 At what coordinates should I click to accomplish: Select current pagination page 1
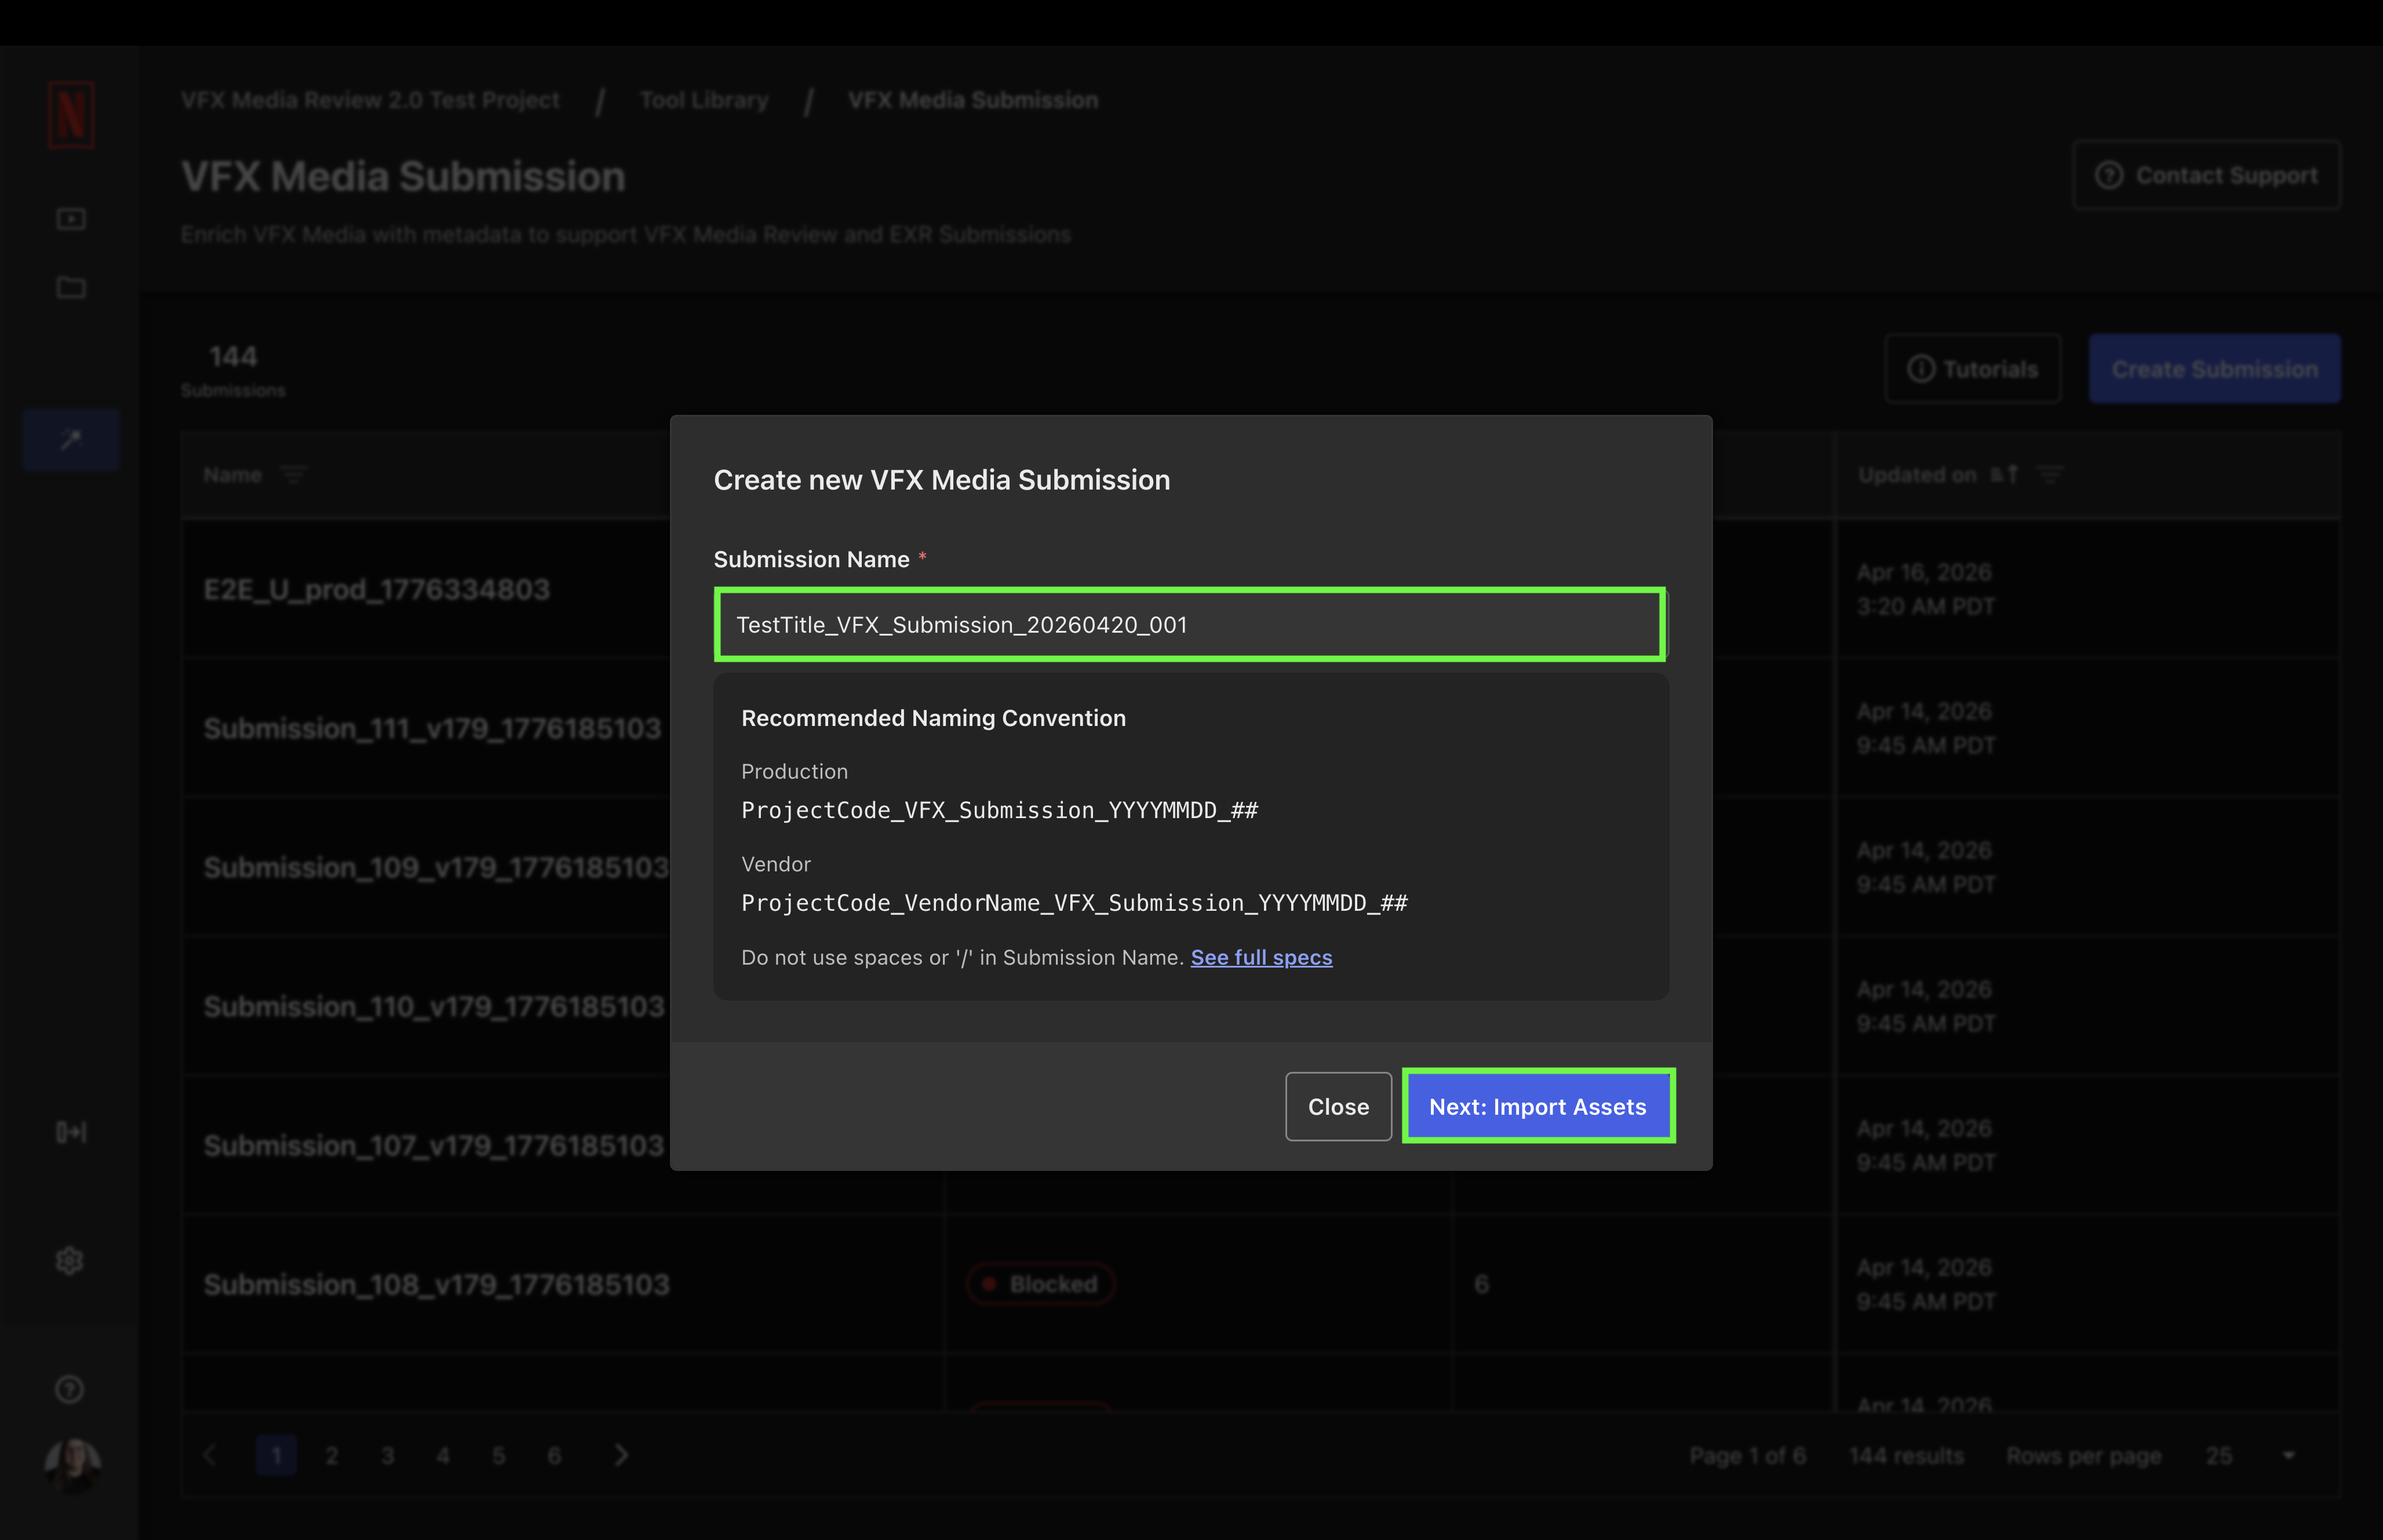coord(277,1455)
